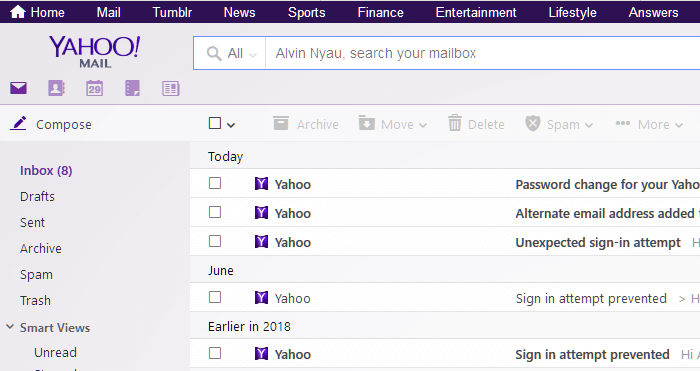Viewport: 700px width, 371px height.
Task: Open the Archive folder in sidebar
Action: [41, 248]
